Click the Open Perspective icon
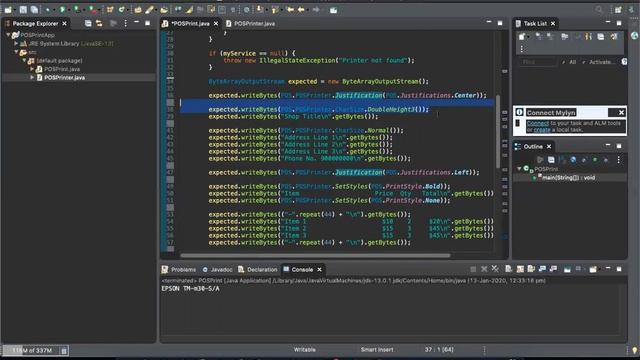Screen dimensions: 640x360 coord(618,9)
